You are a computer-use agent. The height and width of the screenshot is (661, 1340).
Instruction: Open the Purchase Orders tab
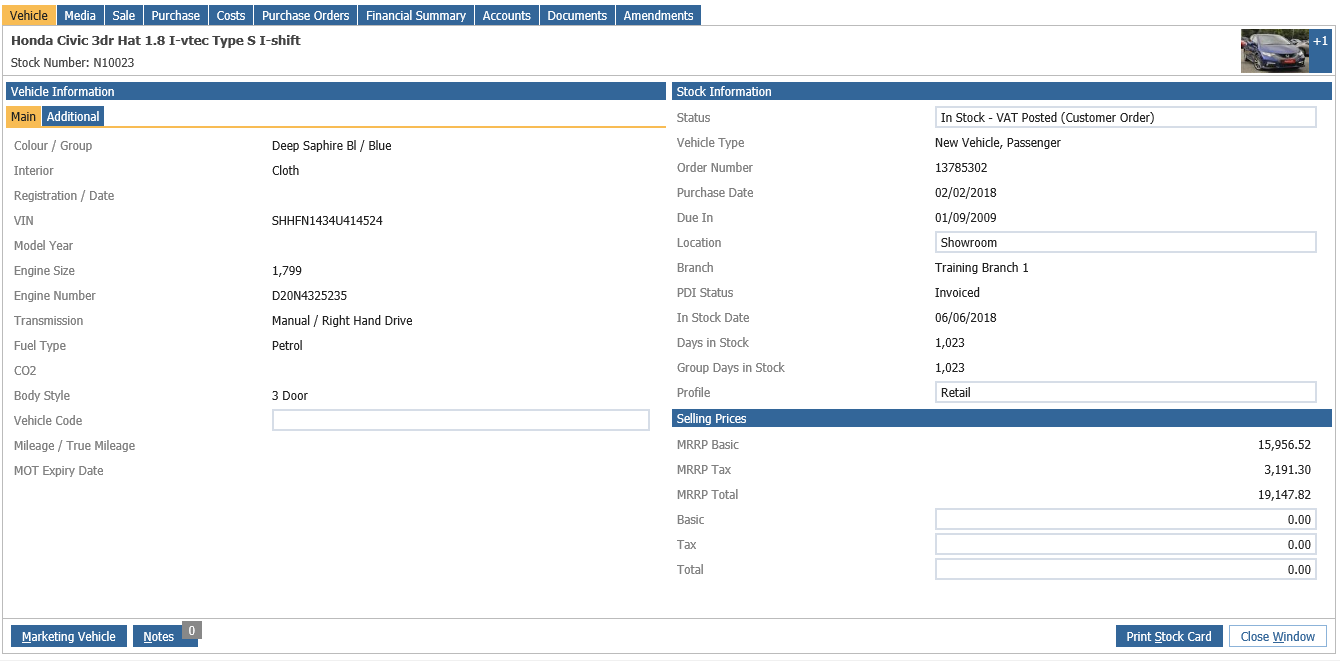[306, 15]
